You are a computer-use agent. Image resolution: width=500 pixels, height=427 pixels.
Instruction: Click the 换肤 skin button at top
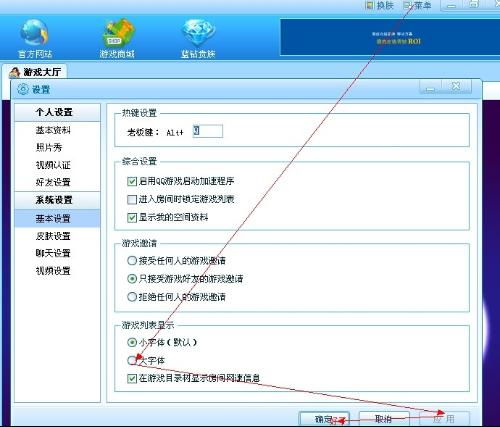coord(380,5)
